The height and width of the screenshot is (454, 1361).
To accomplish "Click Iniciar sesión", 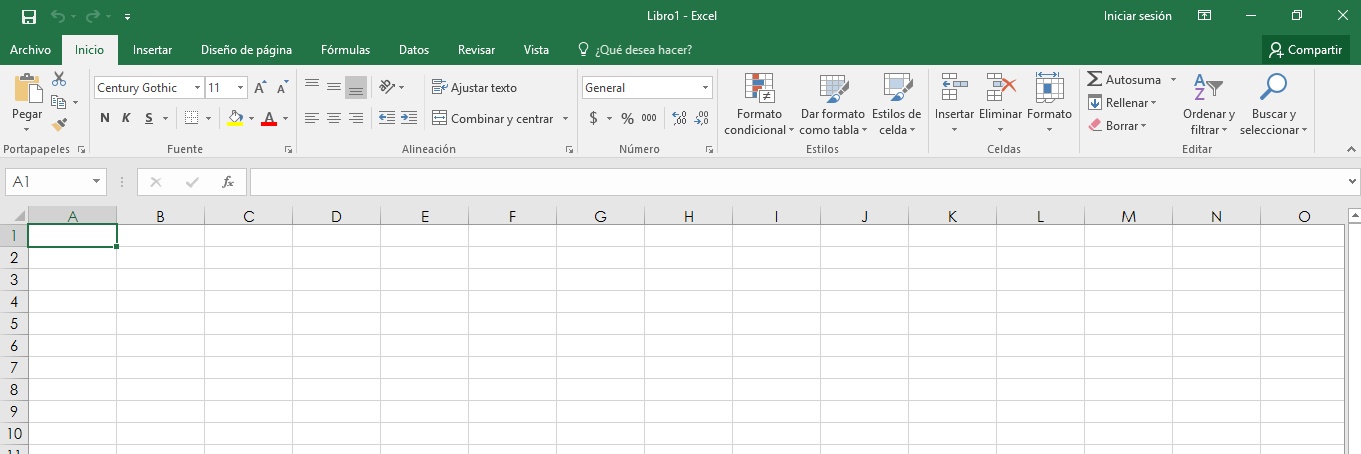I will coord(1137,16).
